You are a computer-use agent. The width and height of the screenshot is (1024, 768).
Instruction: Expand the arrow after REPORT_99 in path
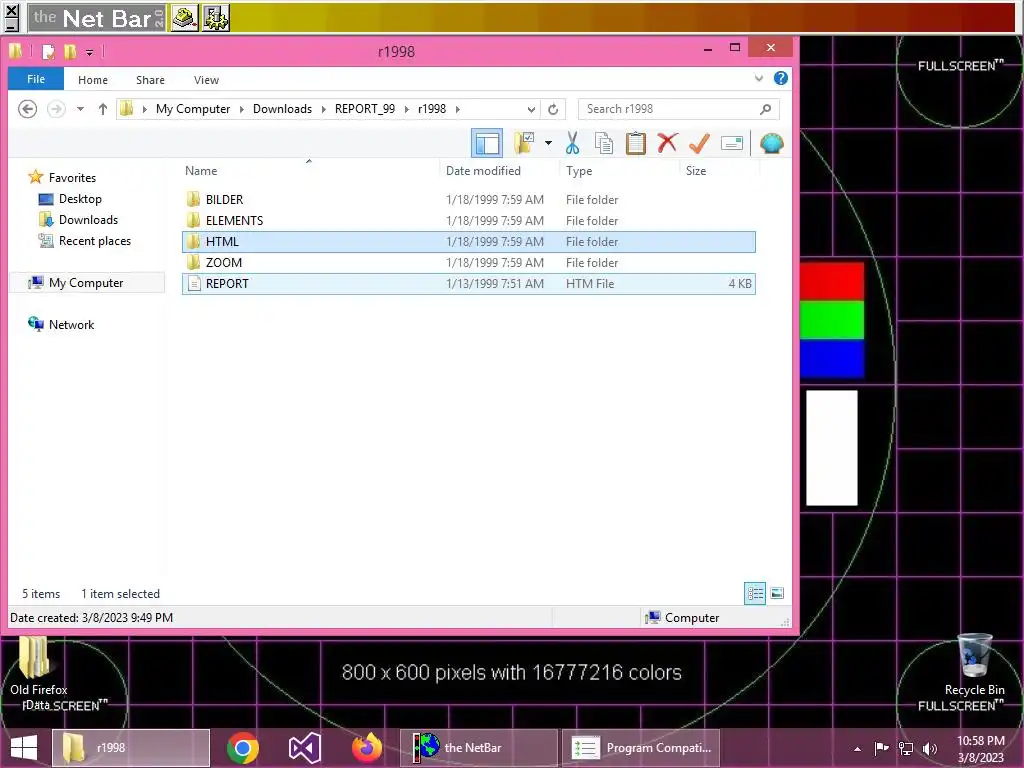pos(407,109)
